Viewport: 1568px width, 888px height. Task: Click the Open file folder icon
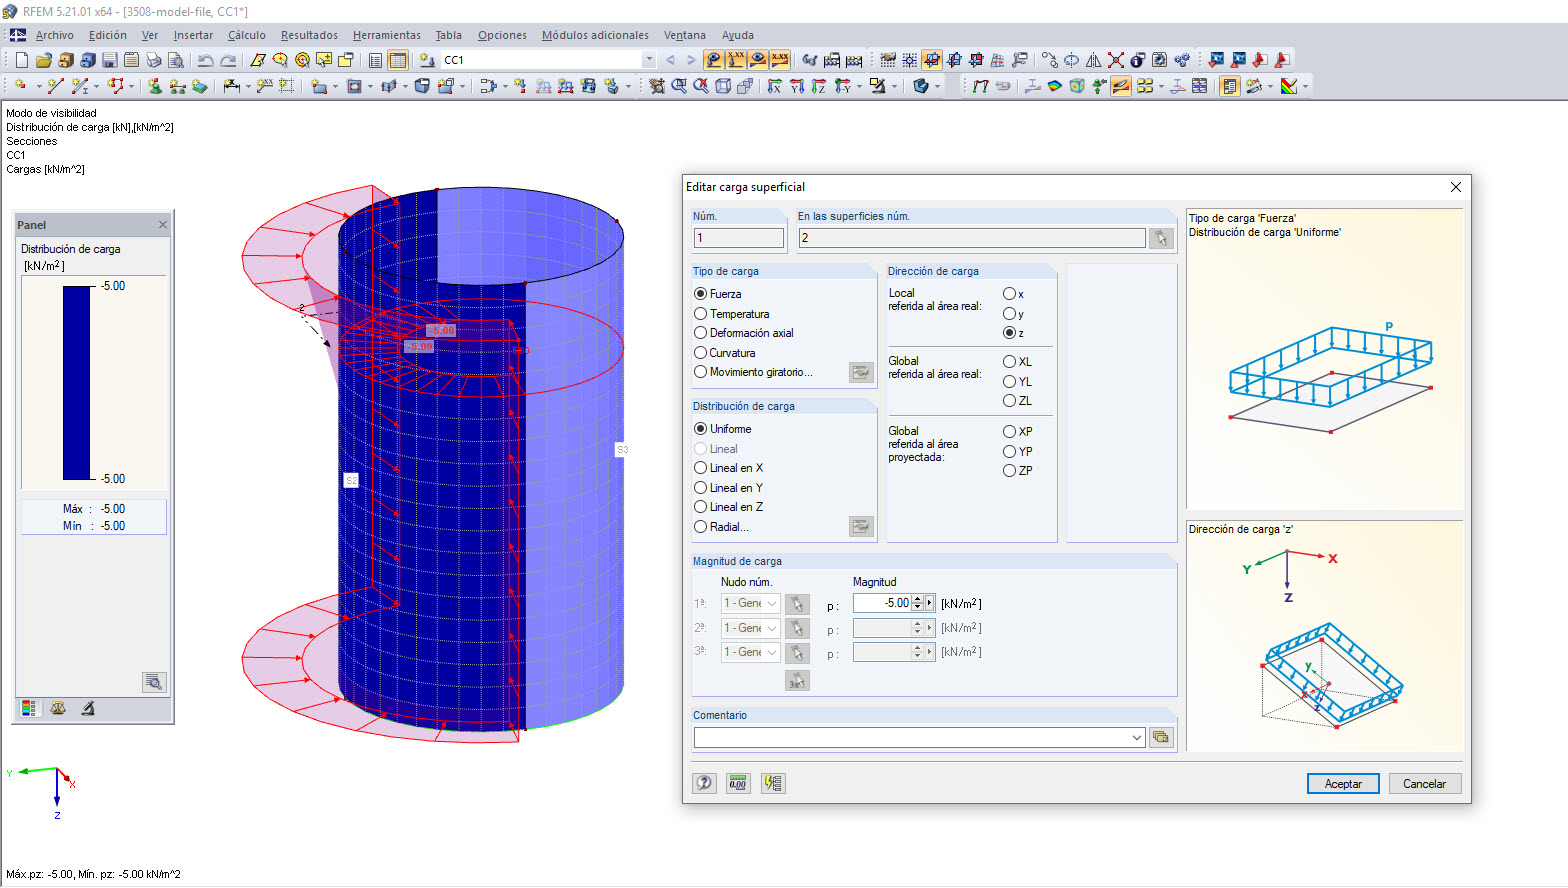(43, 60)
